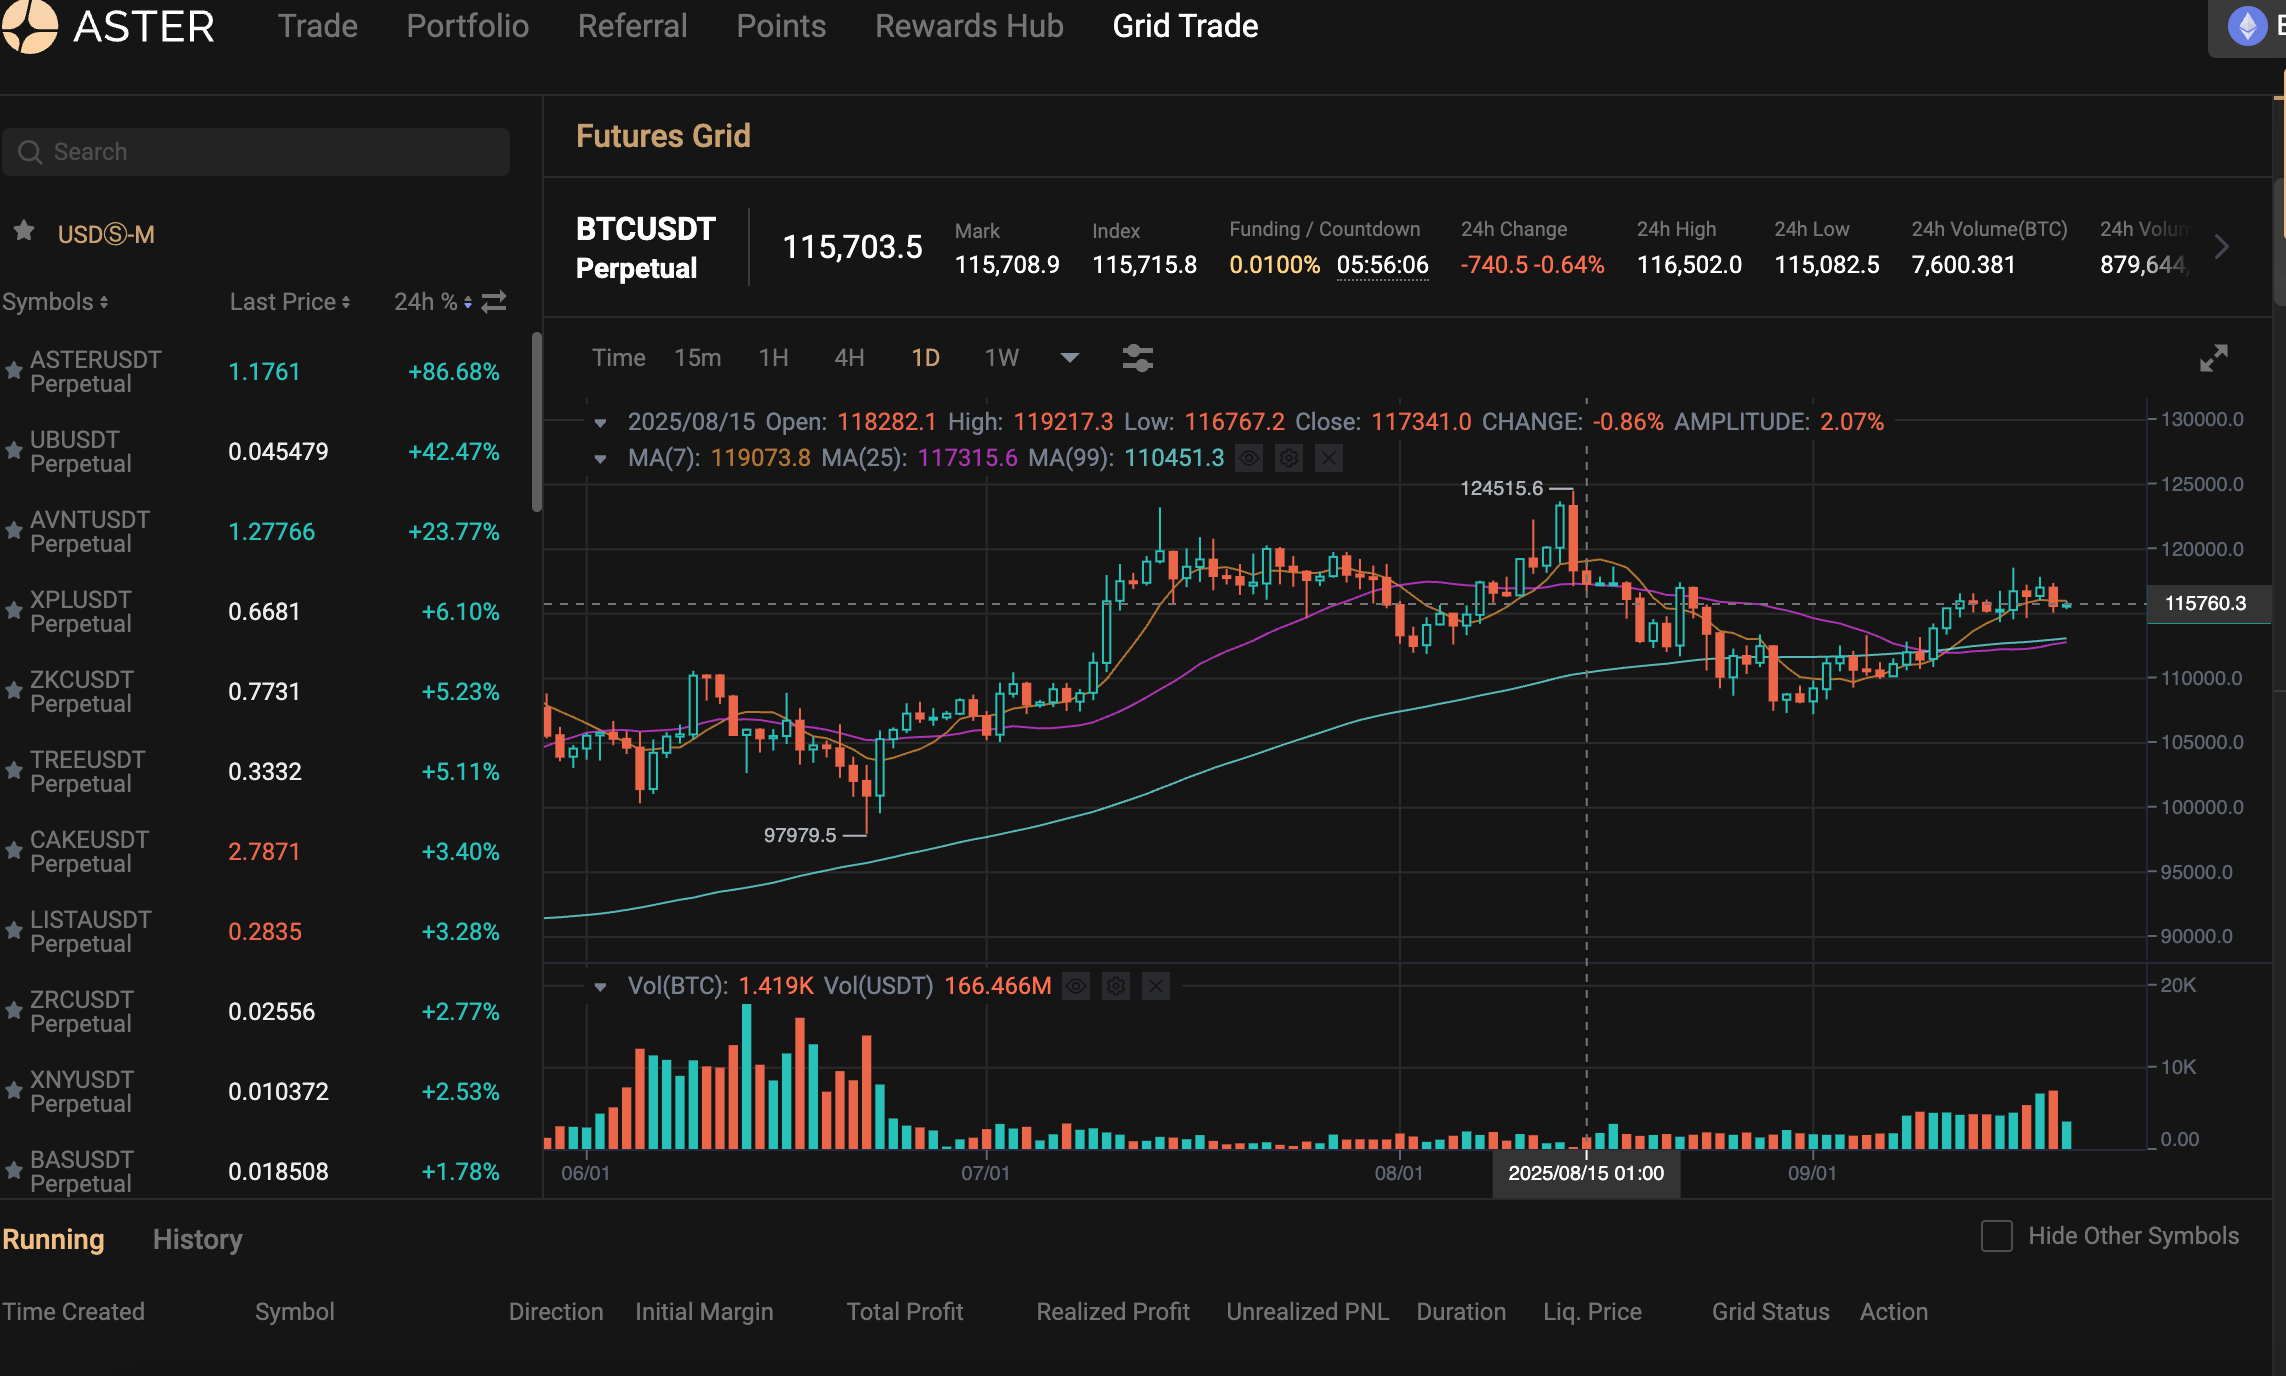Click the Aster logo icon
The image size is (2286, 1376).
(30, 26)
